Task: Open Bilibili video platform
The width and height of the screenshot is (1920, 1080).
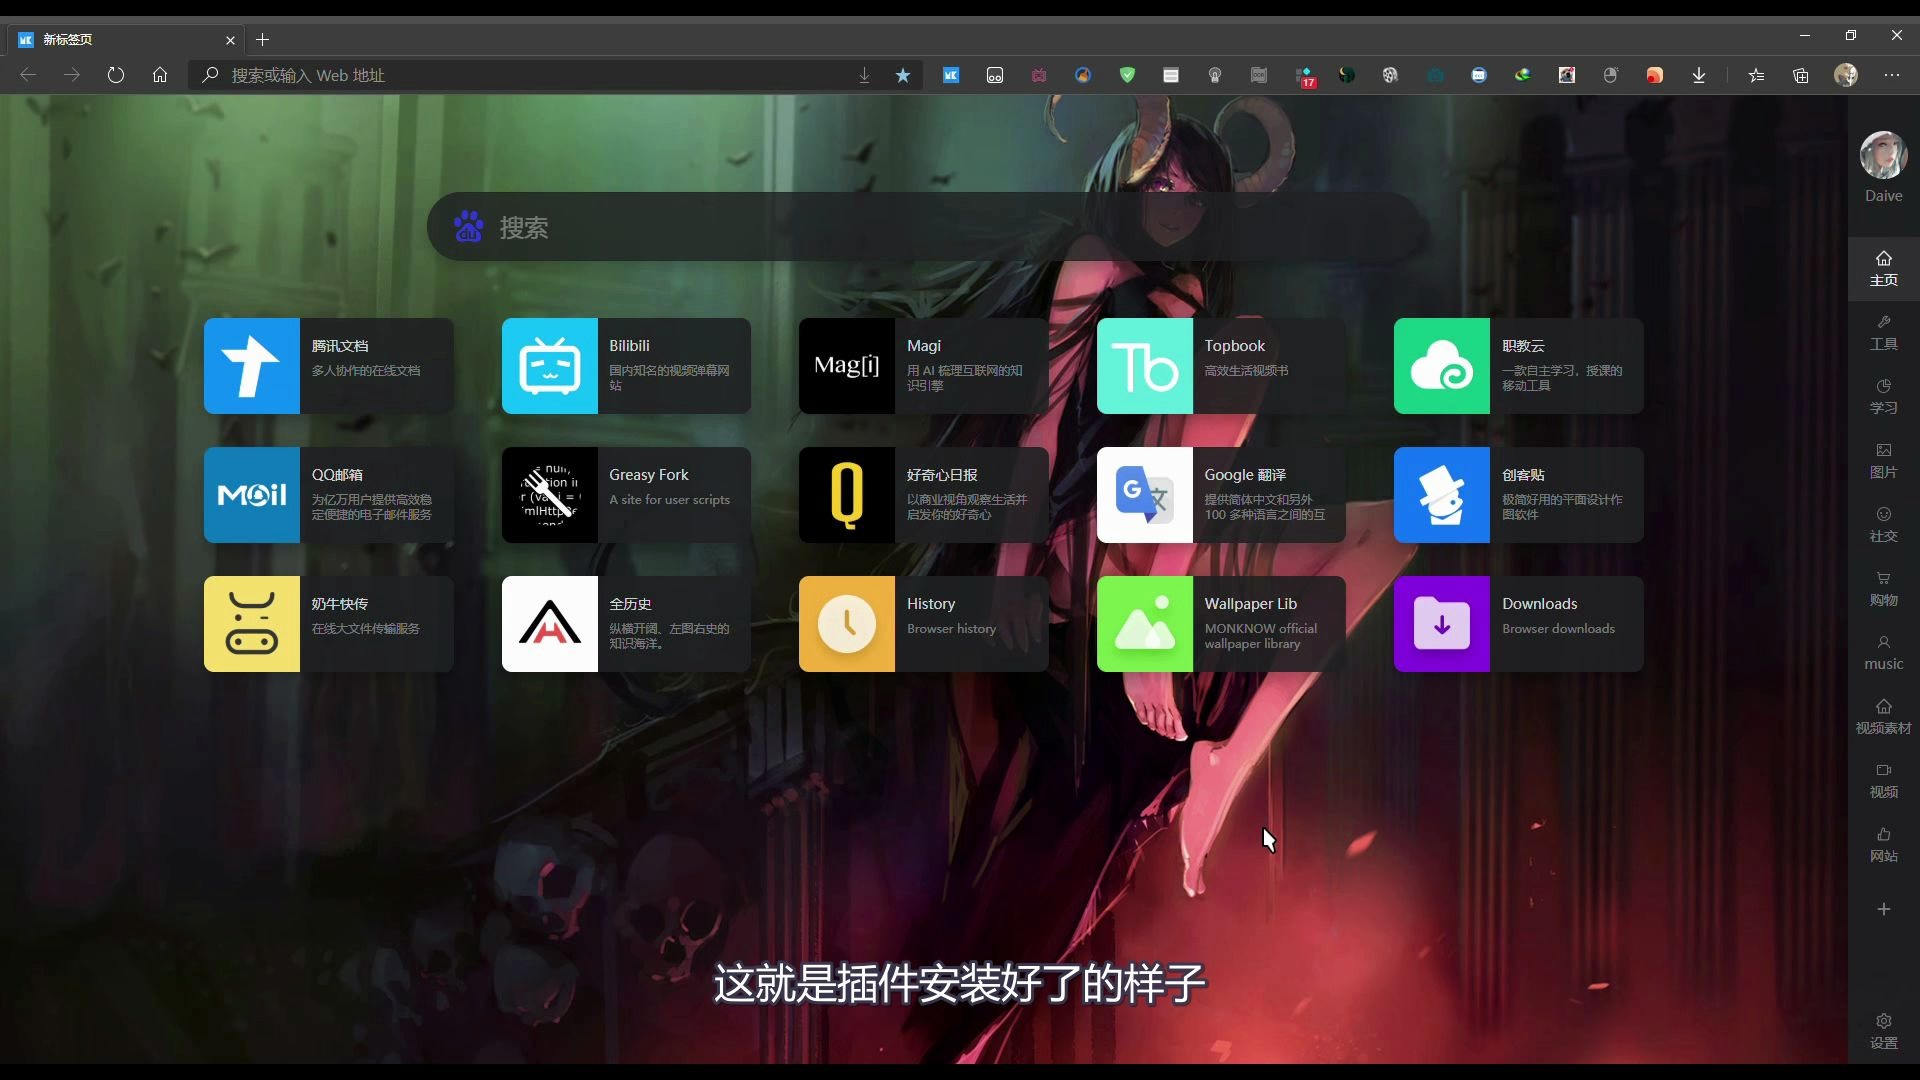Action: pyautogui.click(x=625, y=365)
